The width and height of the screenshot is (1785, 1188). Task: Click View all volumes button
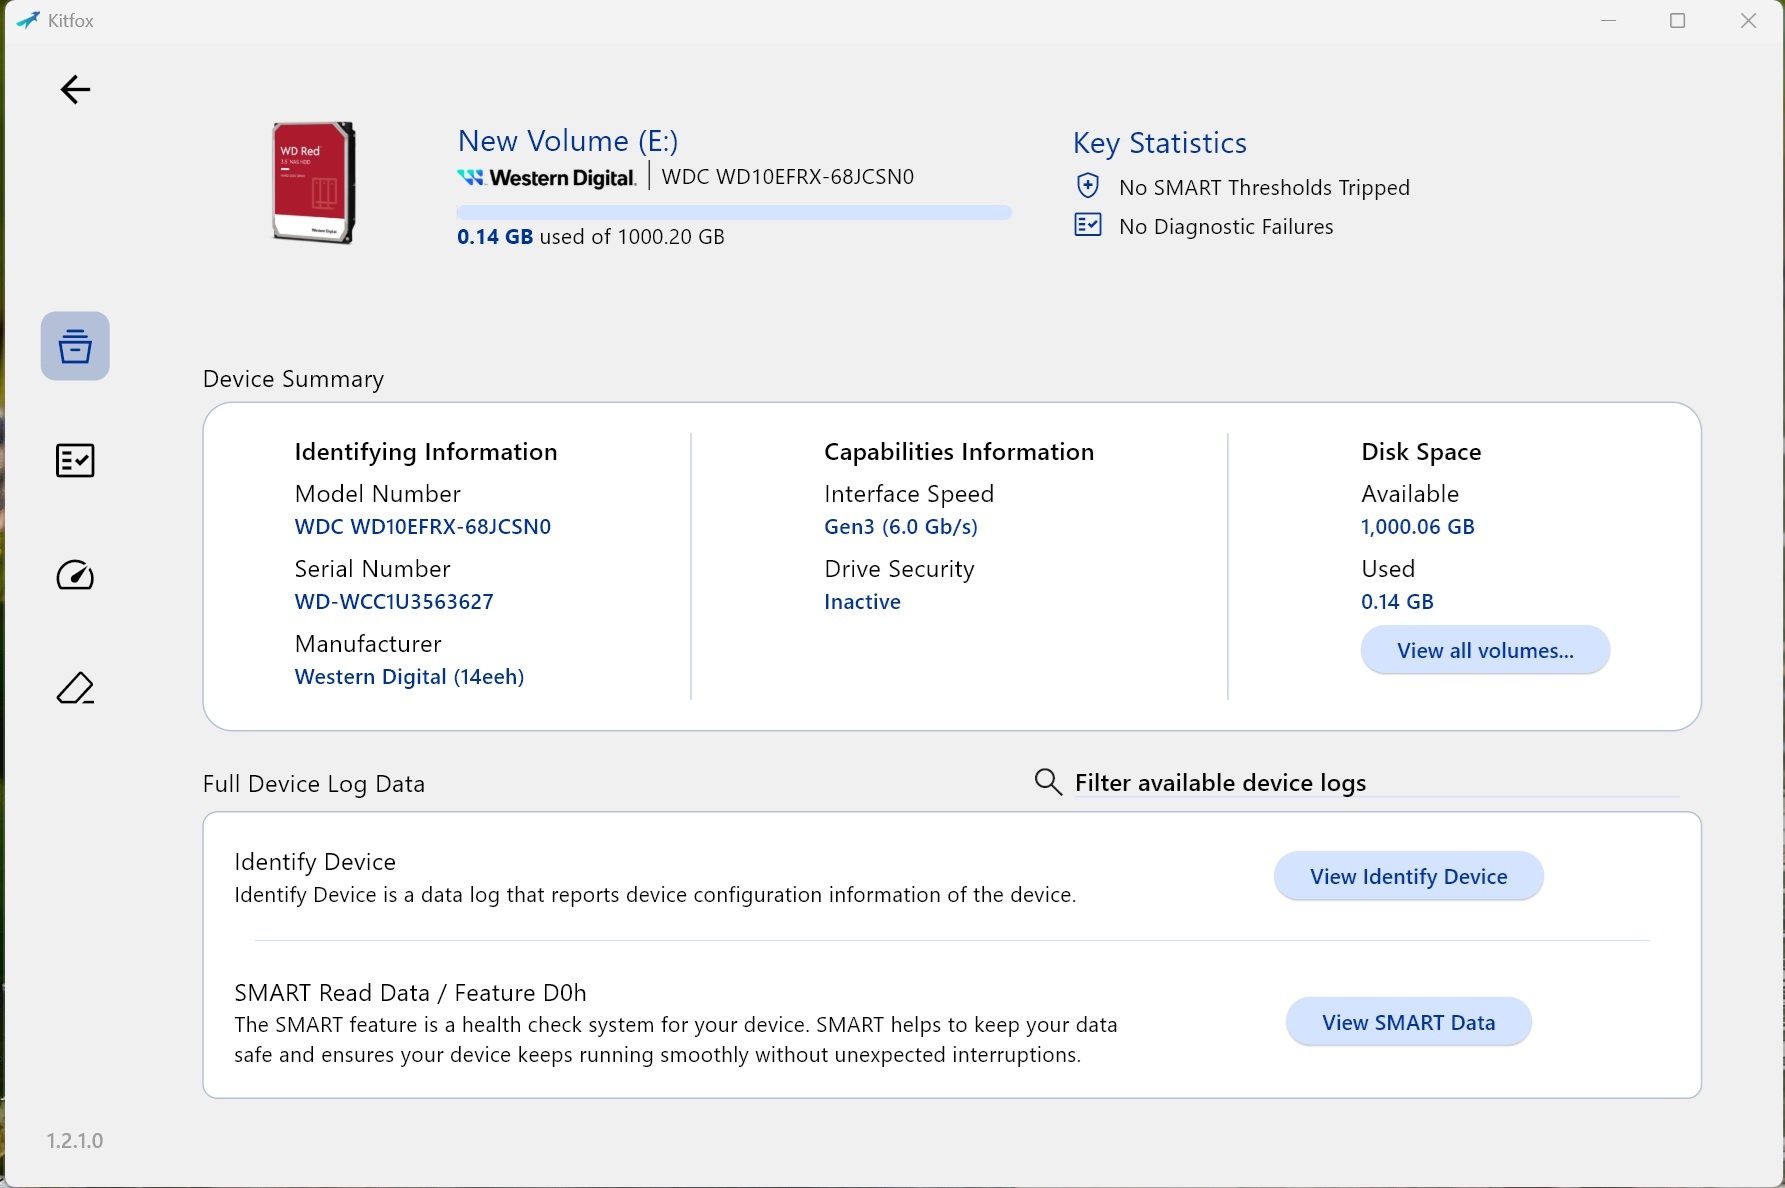(1485, 650)
